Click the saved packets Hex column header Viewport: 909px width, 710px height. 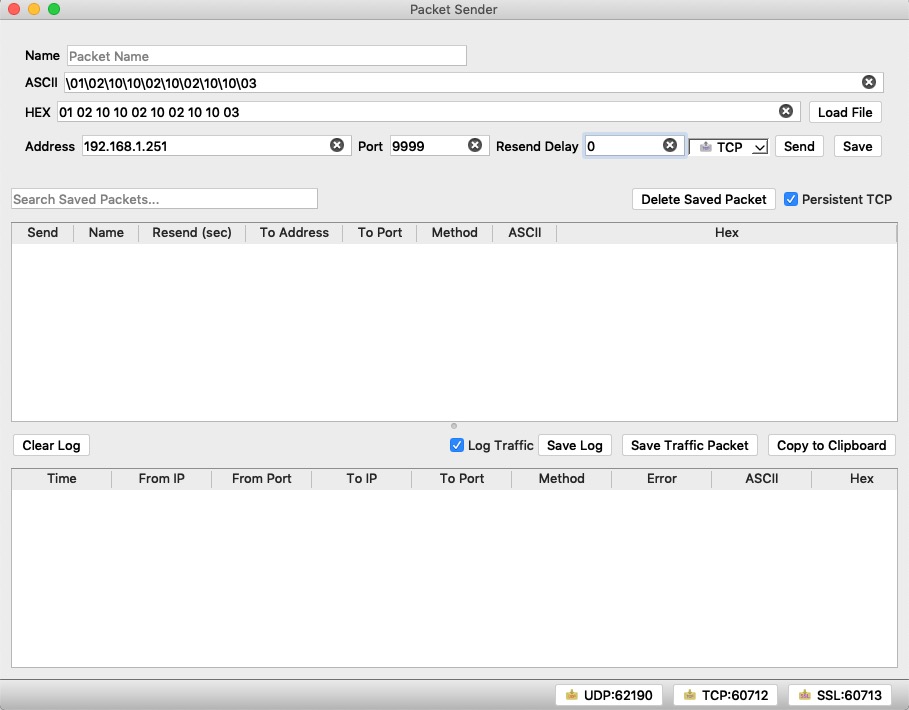(x=726, y=232)
